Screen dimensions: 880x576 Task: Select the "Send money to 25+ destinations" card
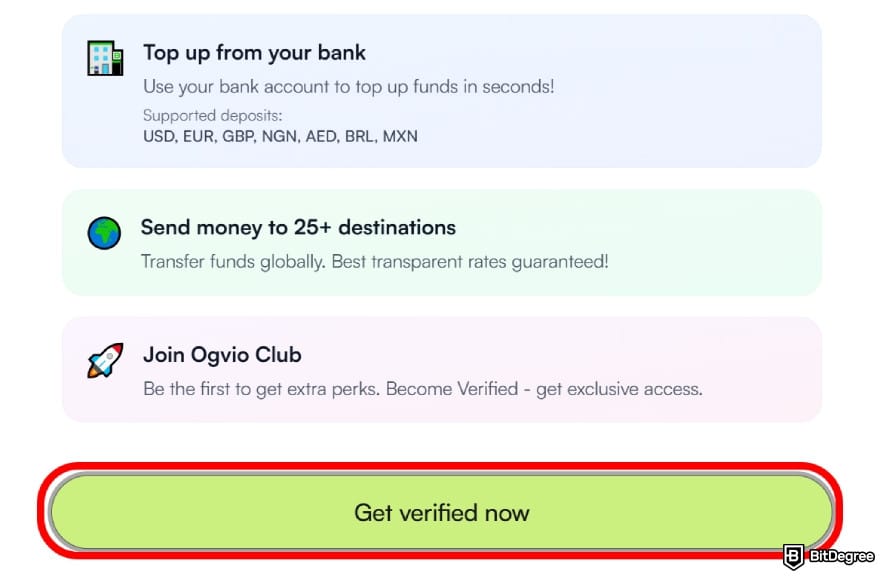pyautogui.click(x=440, y=243)
